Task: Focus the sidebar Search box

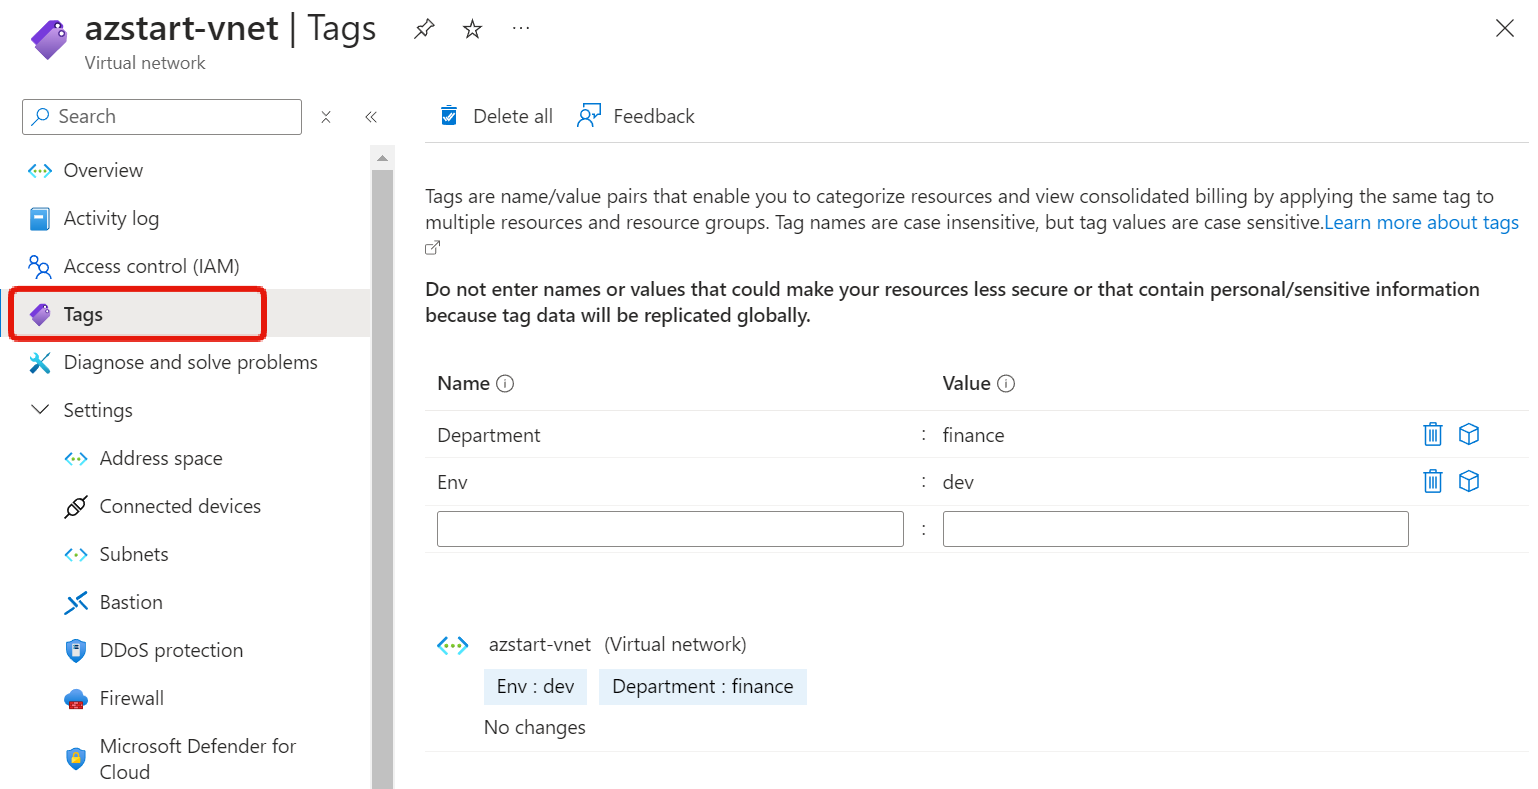Action: pos(162,116)
